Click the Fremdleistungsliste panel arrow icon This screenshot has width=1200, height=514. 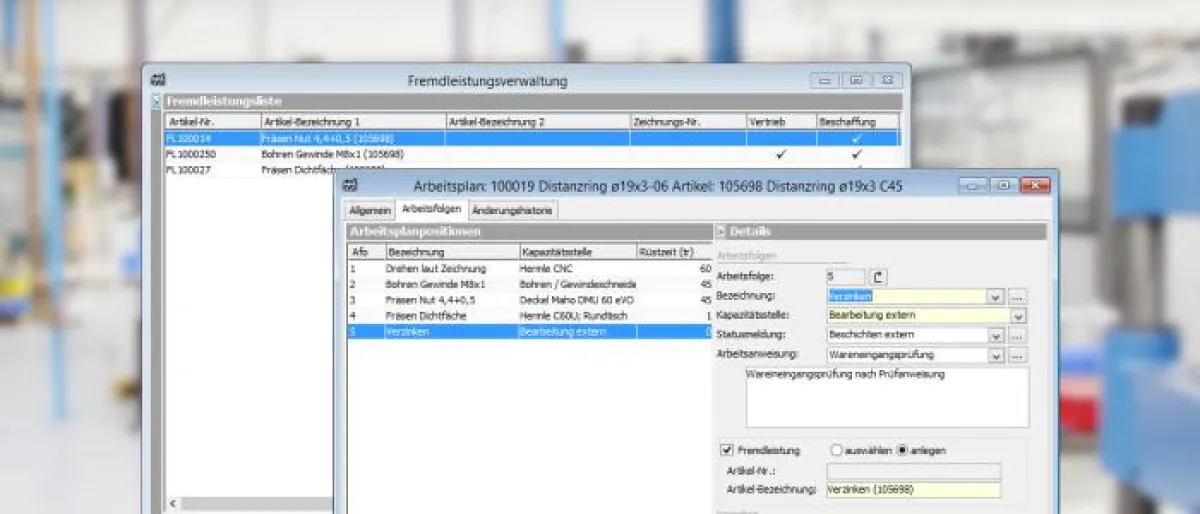[156, 102]
